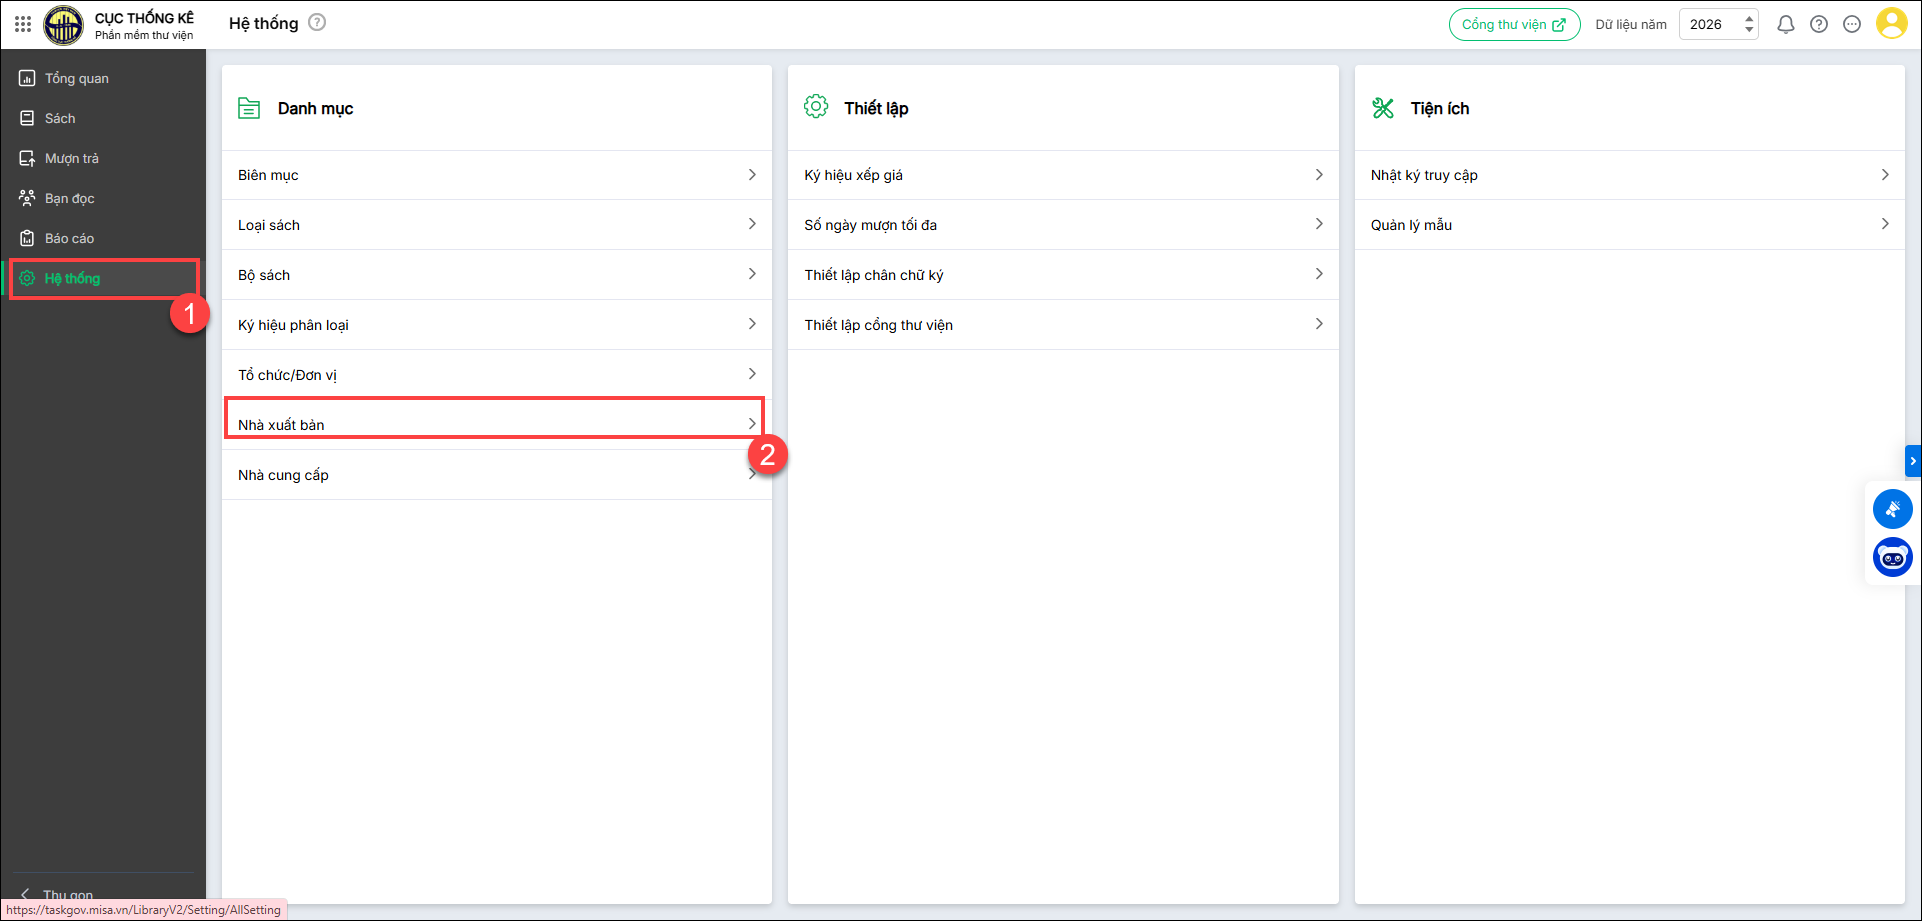Click the data year 2026 input field
The height and width of the screenshot is (921, 1922).
tap(1709, 25)
